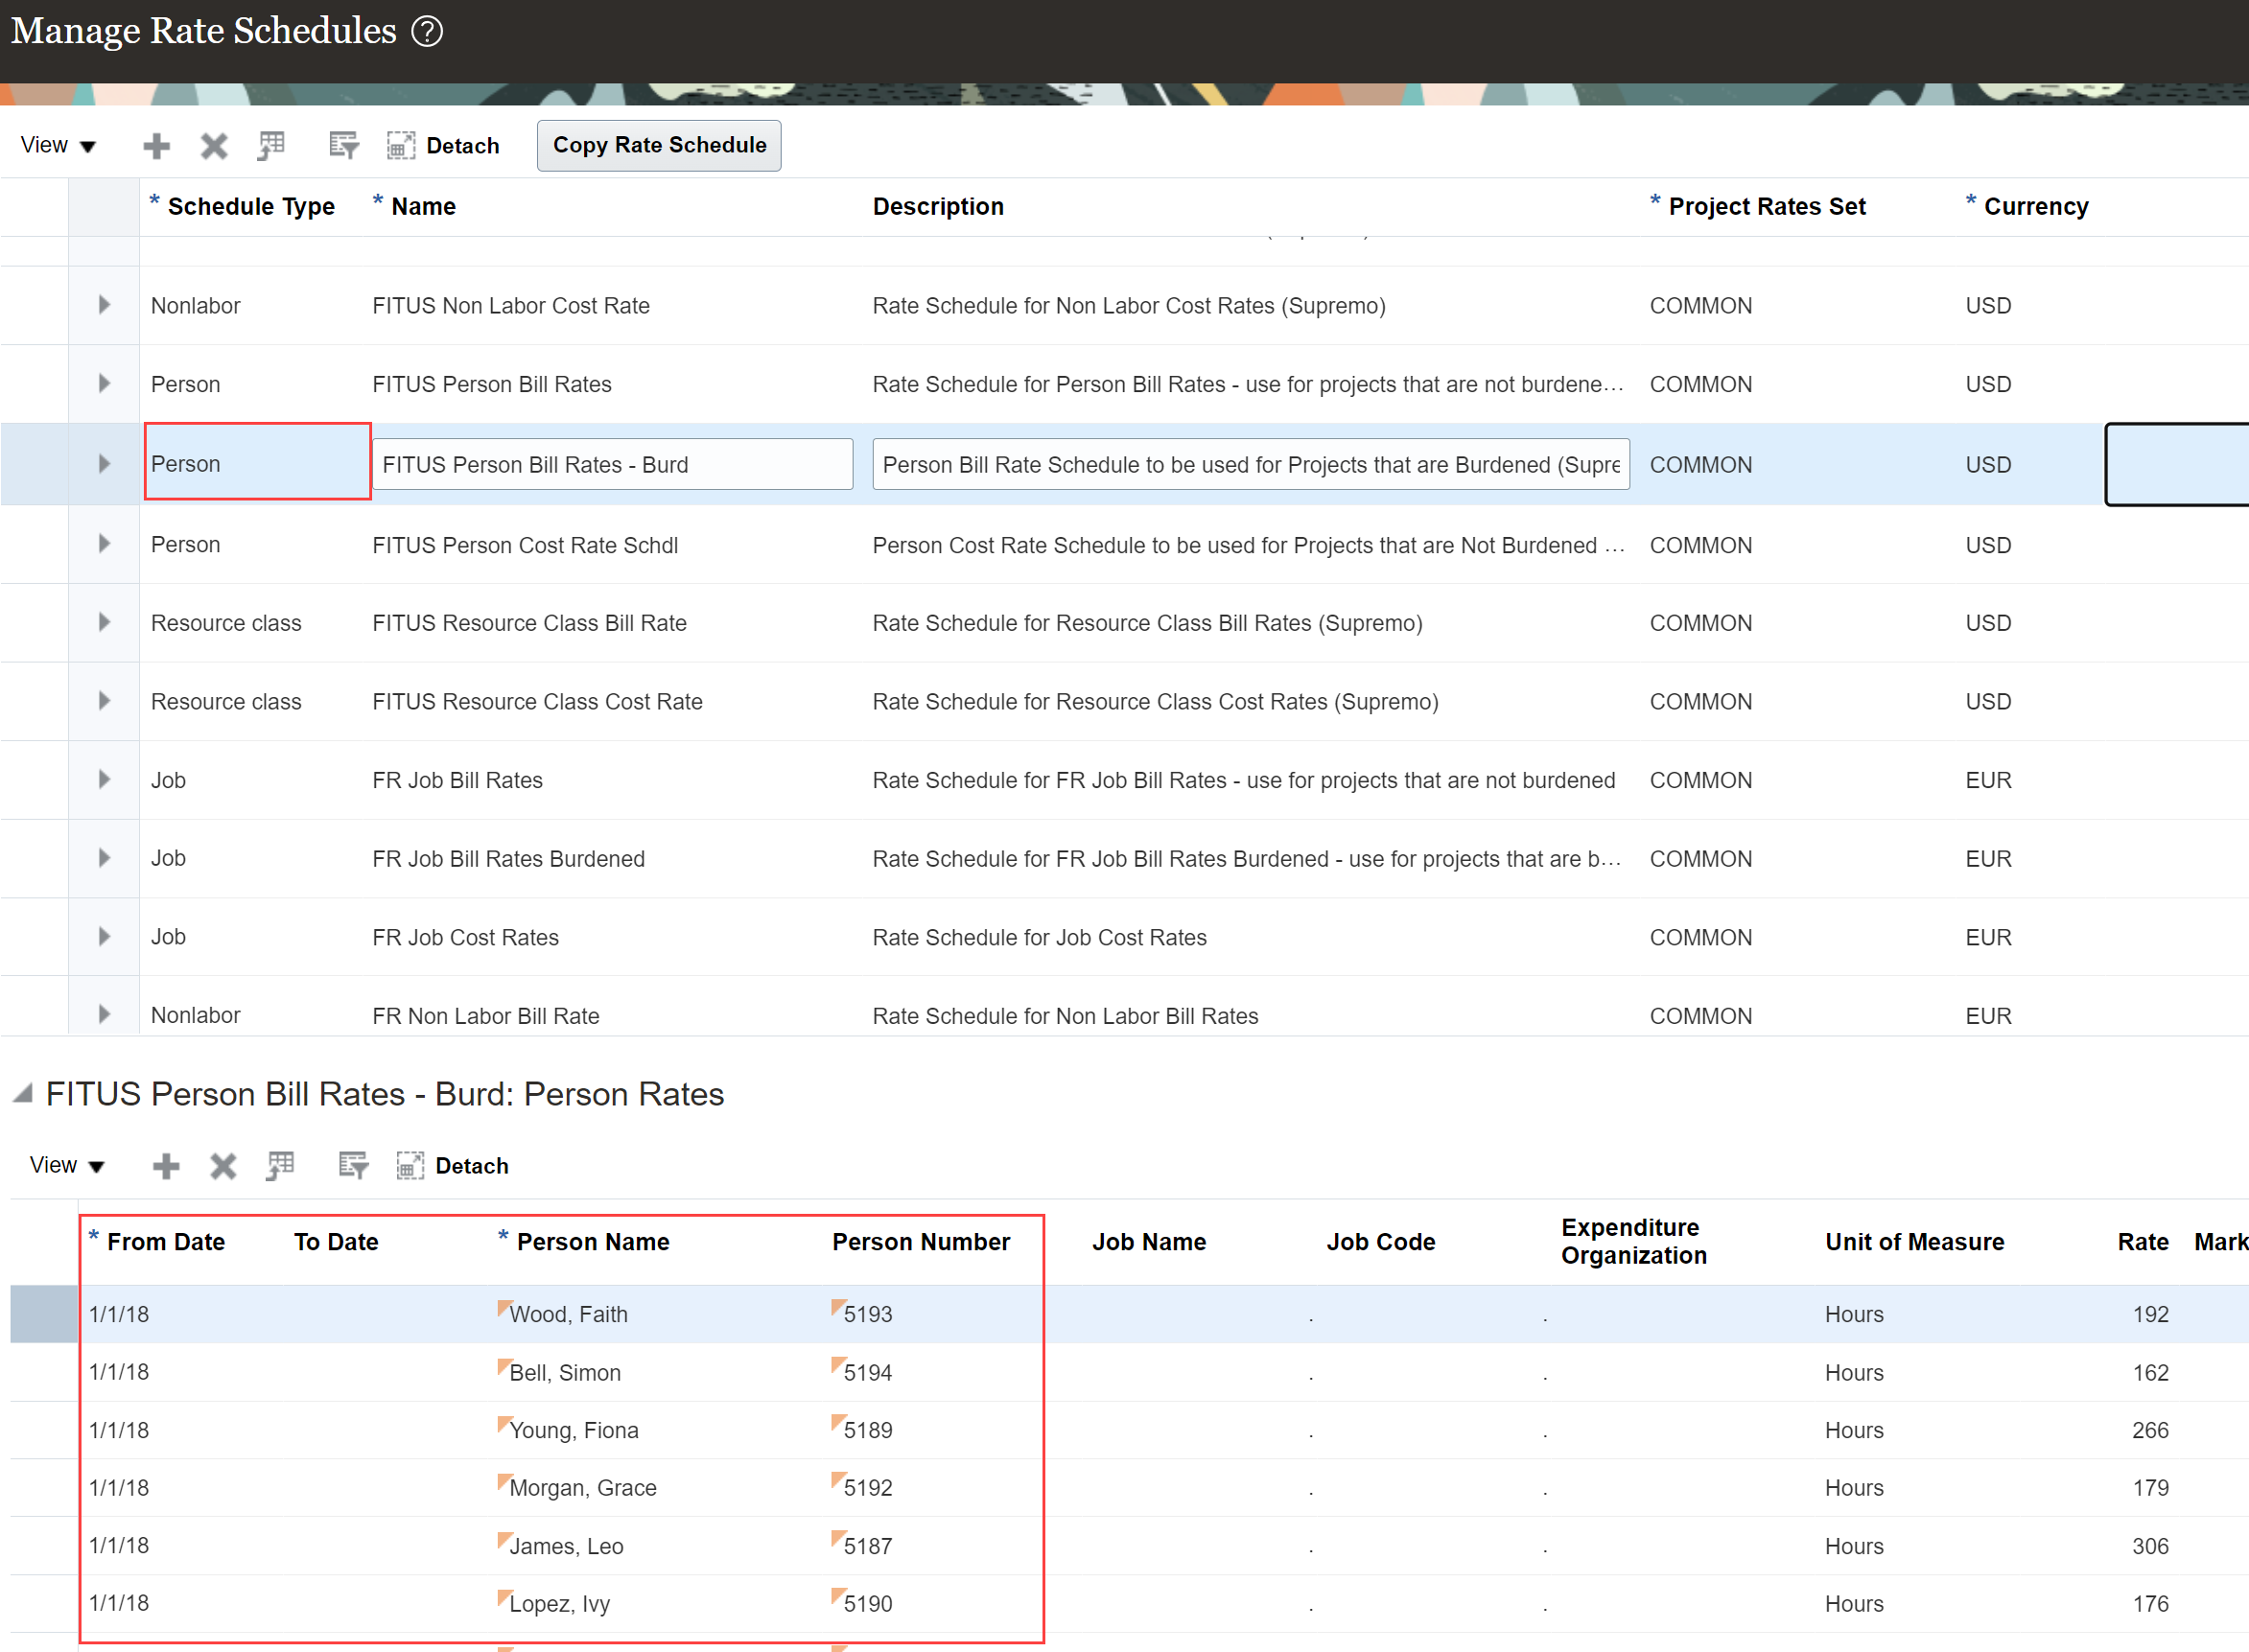The height and width of the screenshot is (1652, 2249).
Task: Click the Expenditure Organization column header
Action: 1634,1242
